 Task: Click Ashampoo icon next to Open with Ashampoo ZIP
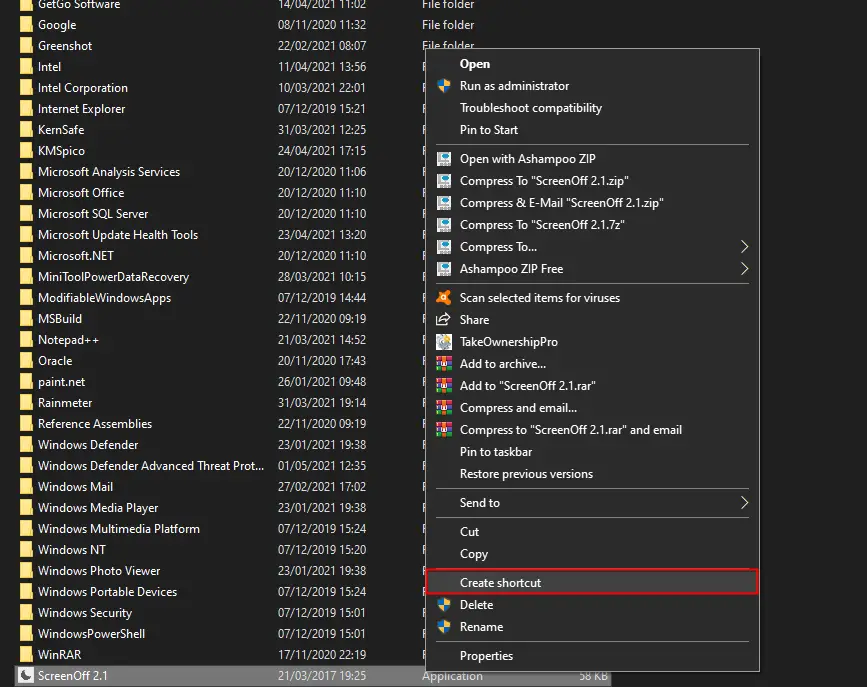click(444, 159)
